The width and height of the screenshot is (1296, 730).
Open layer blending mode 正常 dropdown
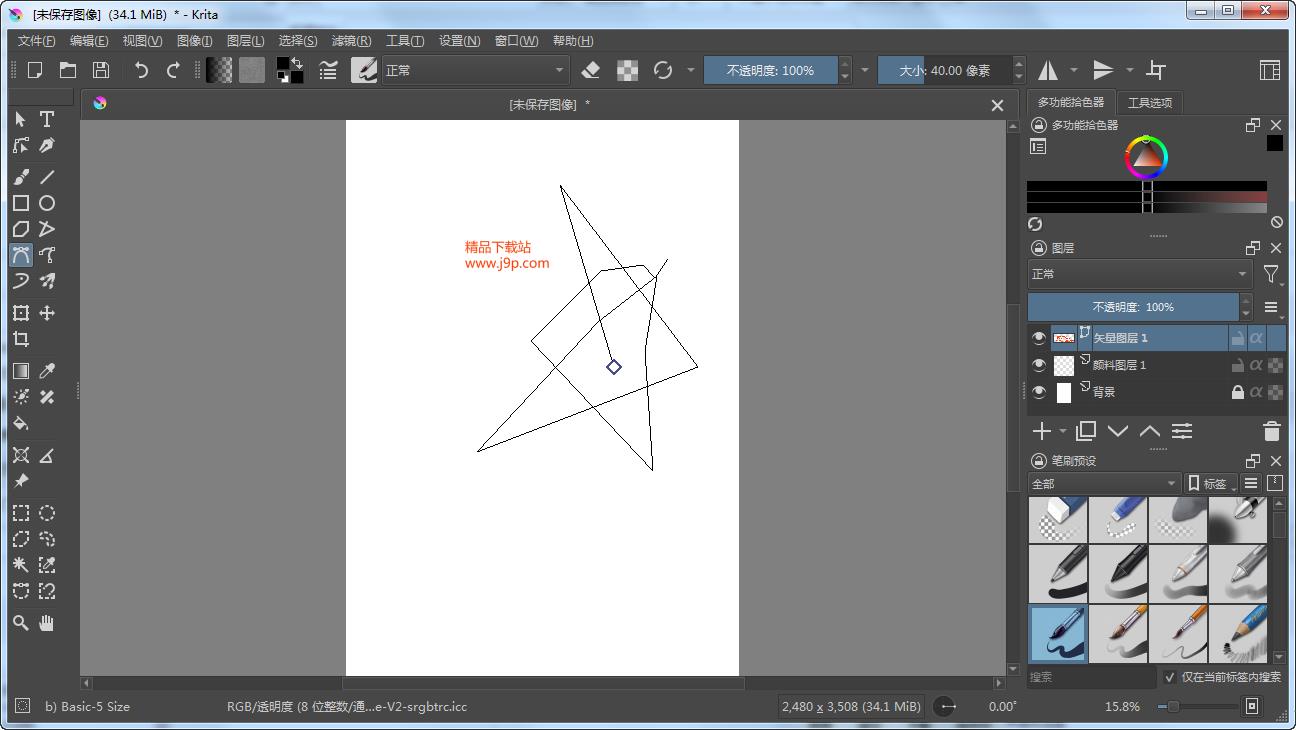pyautogui.click(x=1140, y=274)
